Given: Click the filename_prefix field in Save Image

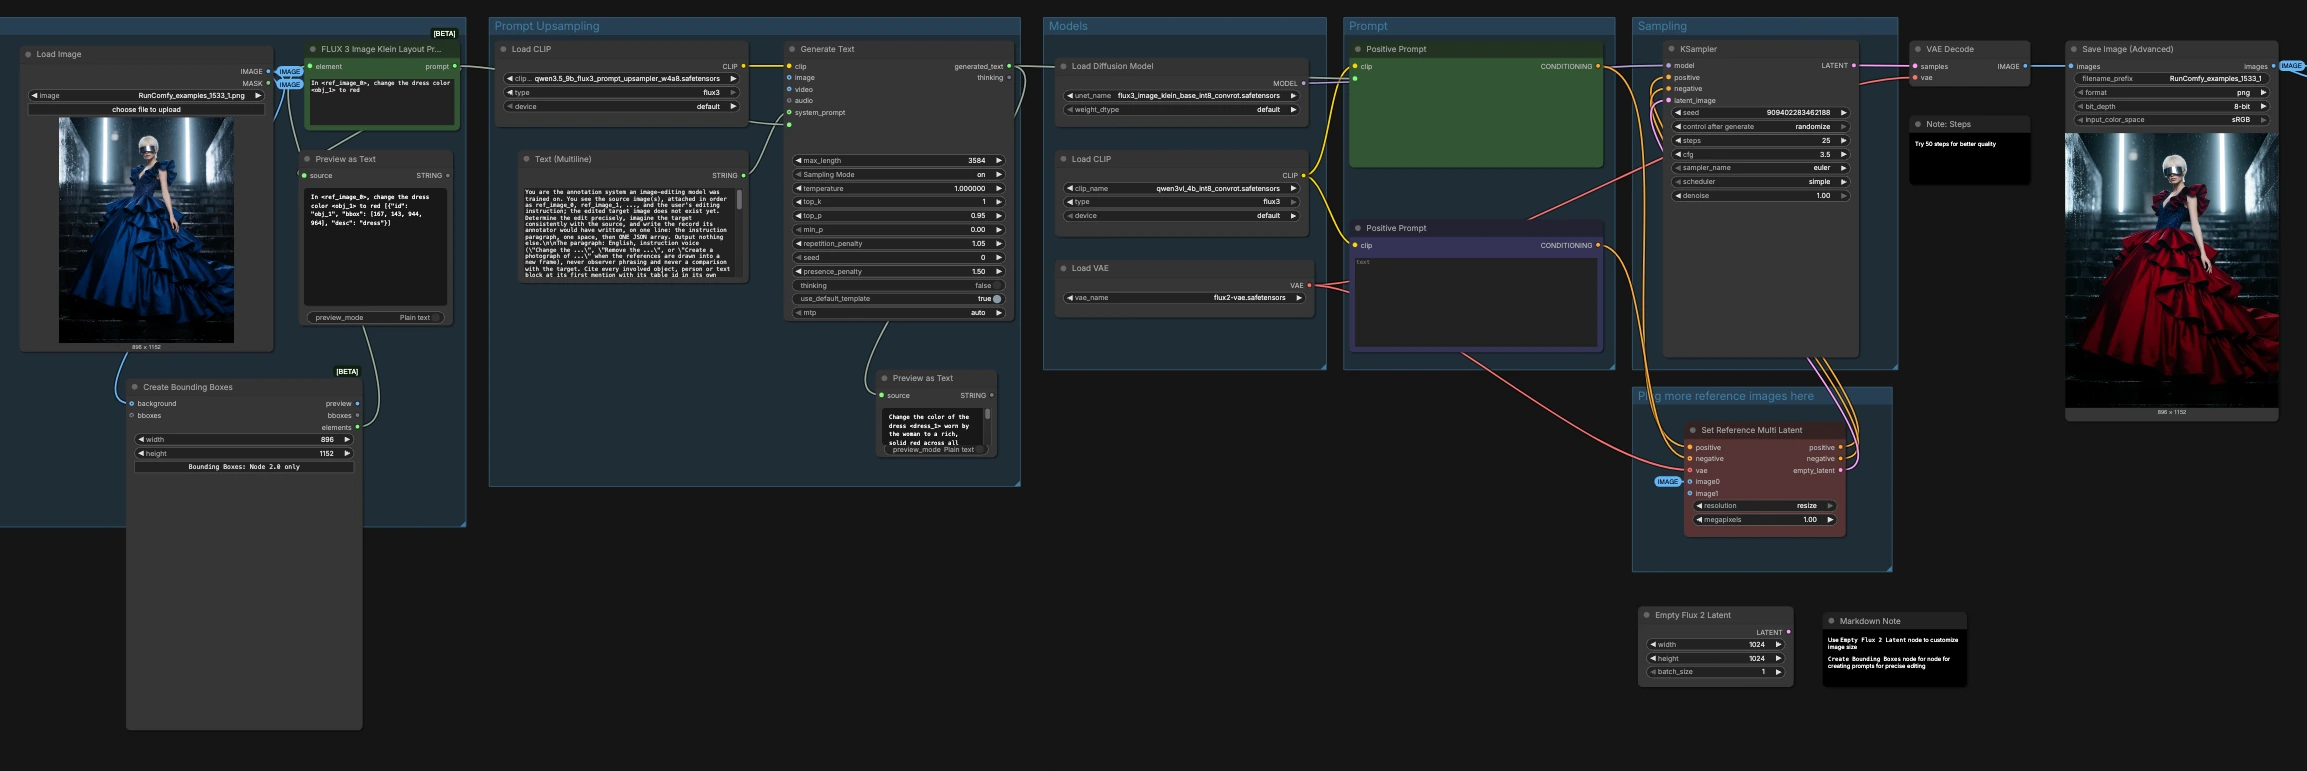Looking at the screenshot, I should (2172, 78).
